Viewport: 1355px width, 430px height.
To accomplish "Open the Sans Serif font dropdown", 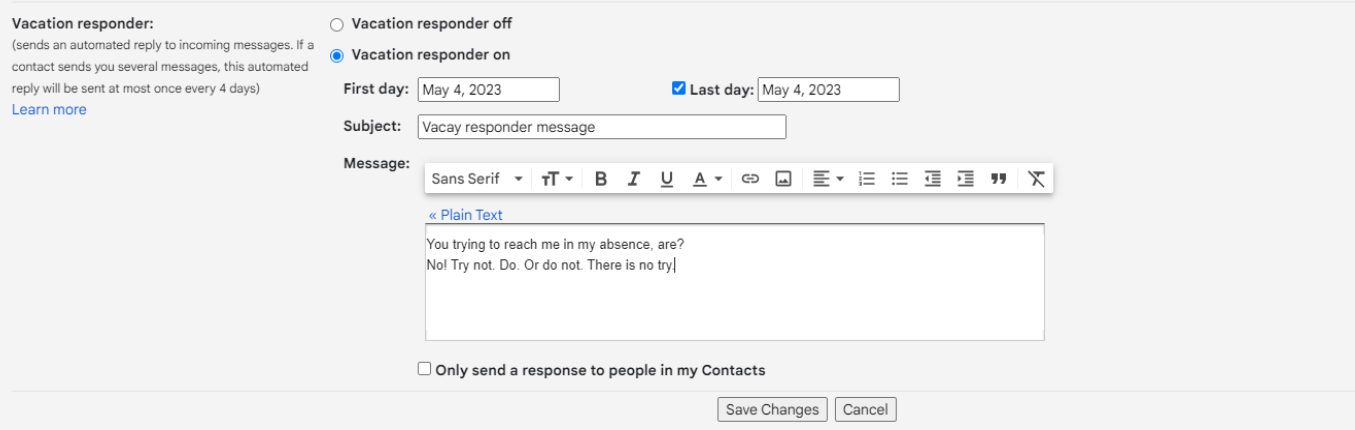I will 477,179.
